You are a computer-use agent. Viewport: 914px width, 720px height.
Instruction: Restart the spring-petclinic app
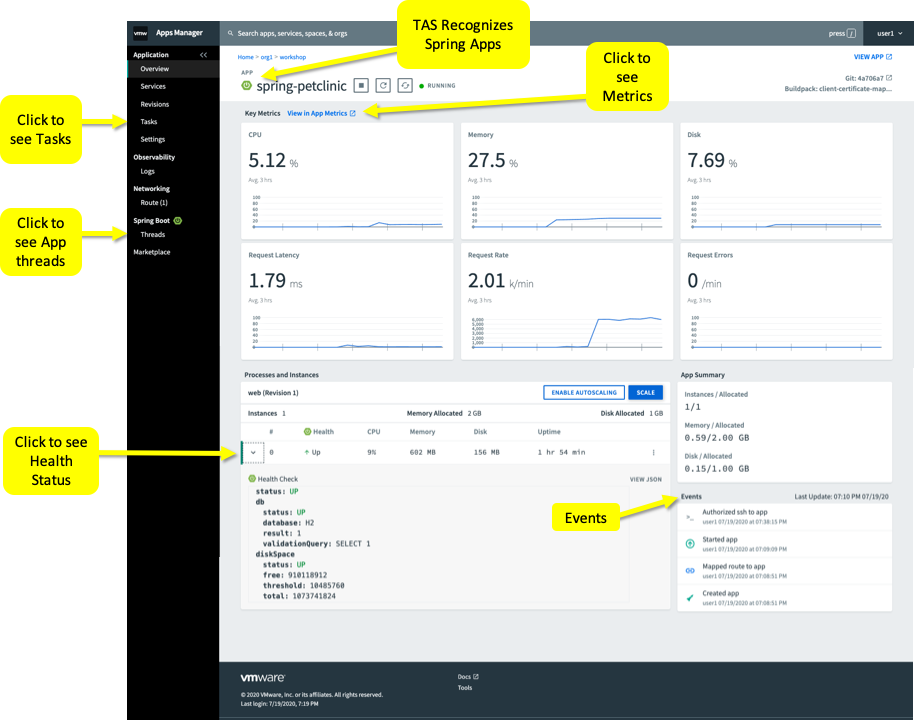[x=383, y=86]
